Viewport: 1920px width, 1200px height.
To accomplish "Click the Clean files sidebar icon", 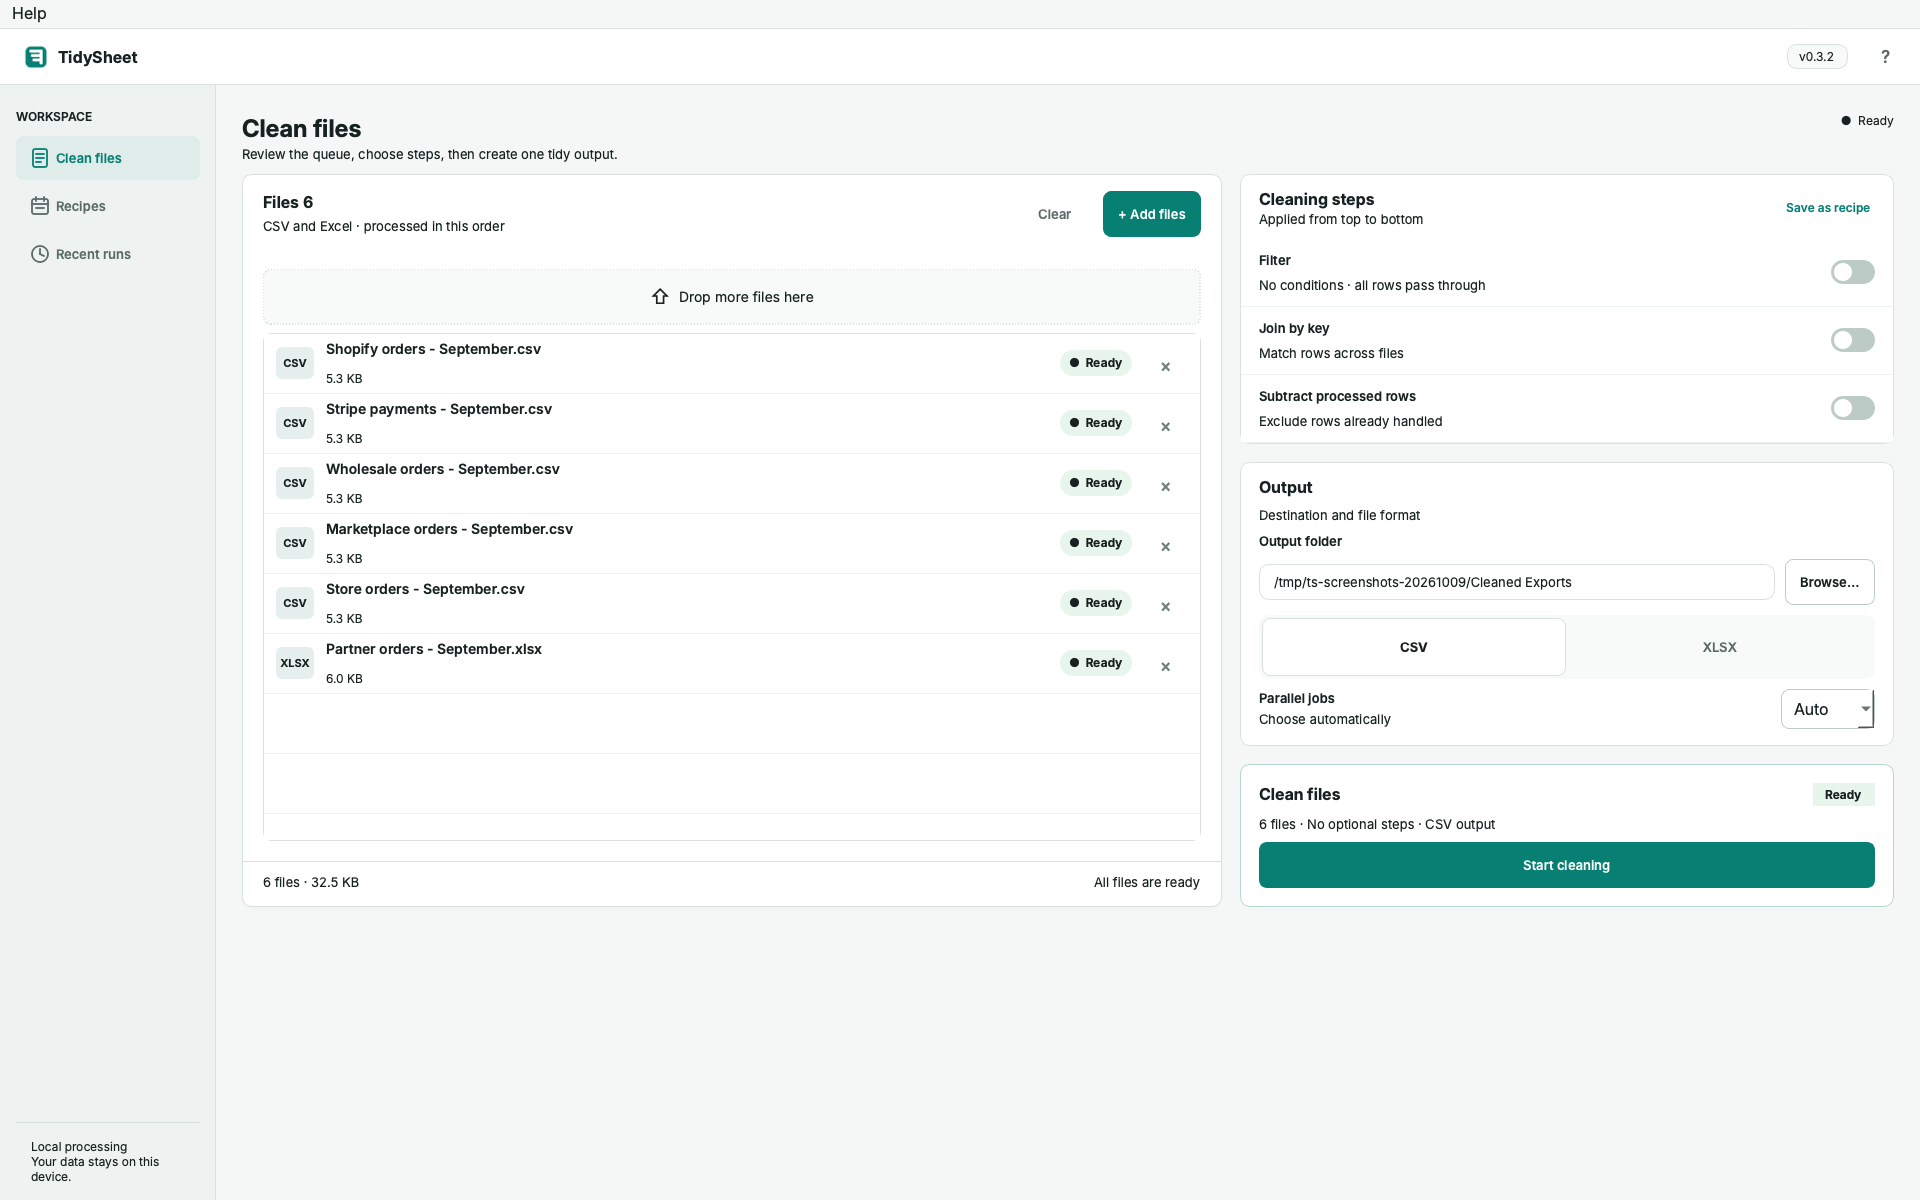I will coord(40,158).
